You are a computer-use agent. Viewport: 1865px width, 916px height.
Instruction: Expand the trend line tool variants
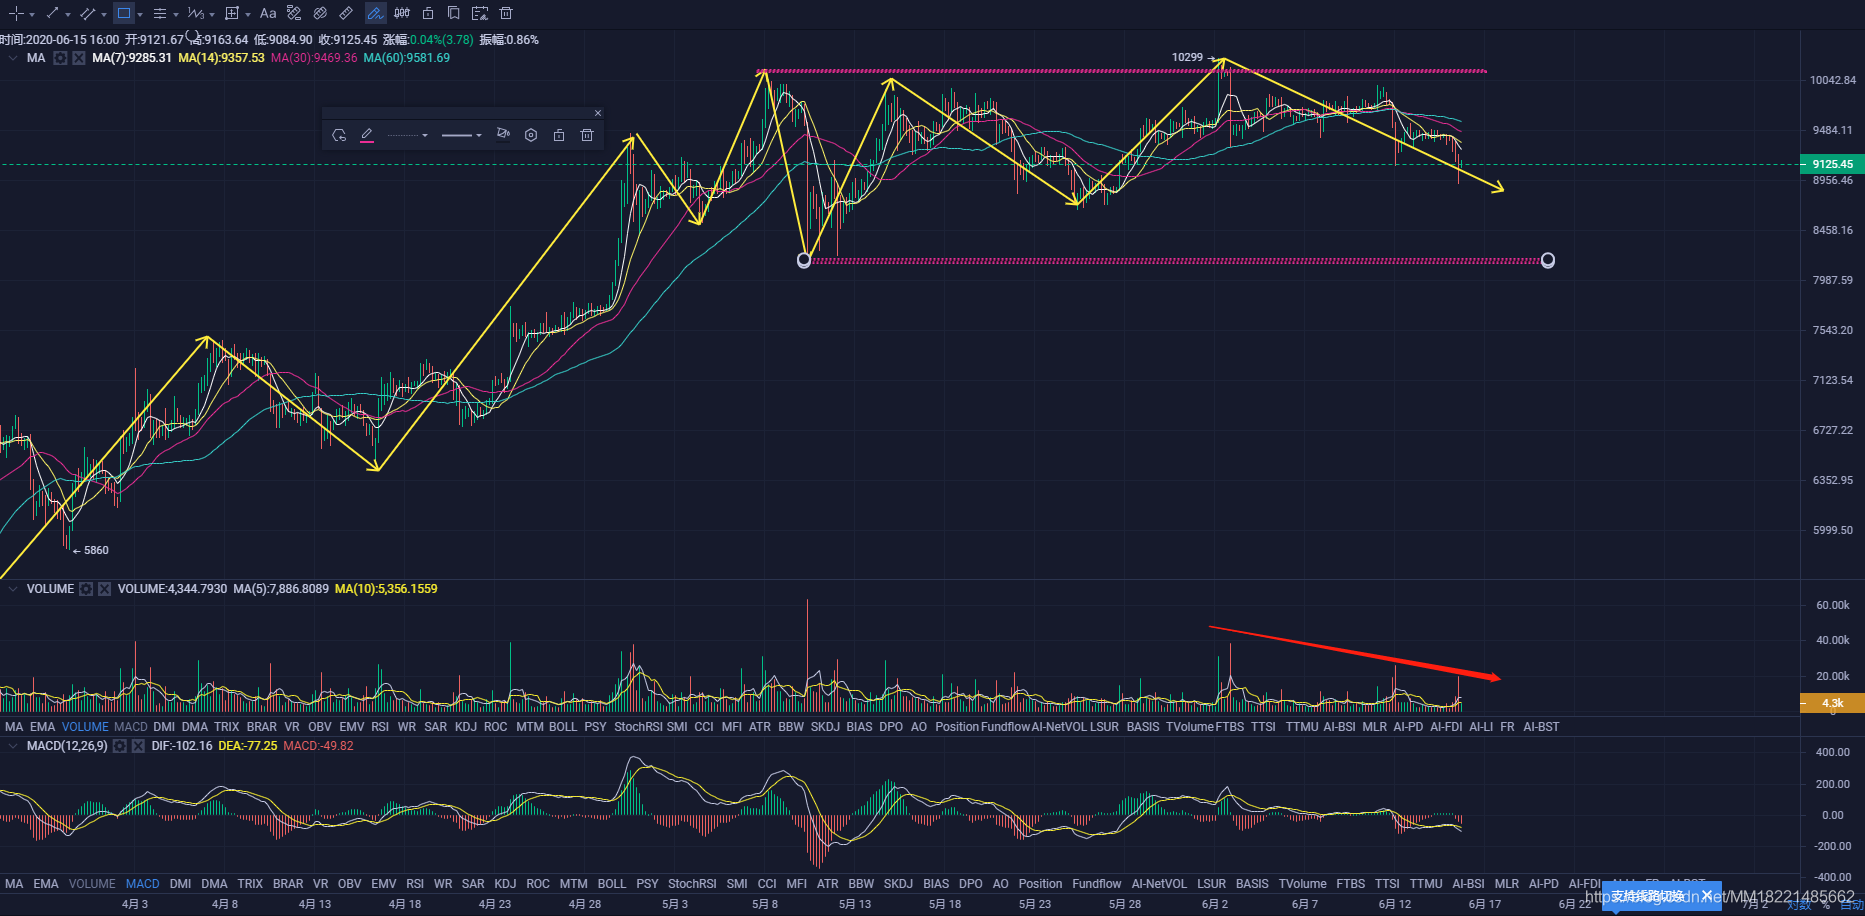click(68, 15)
